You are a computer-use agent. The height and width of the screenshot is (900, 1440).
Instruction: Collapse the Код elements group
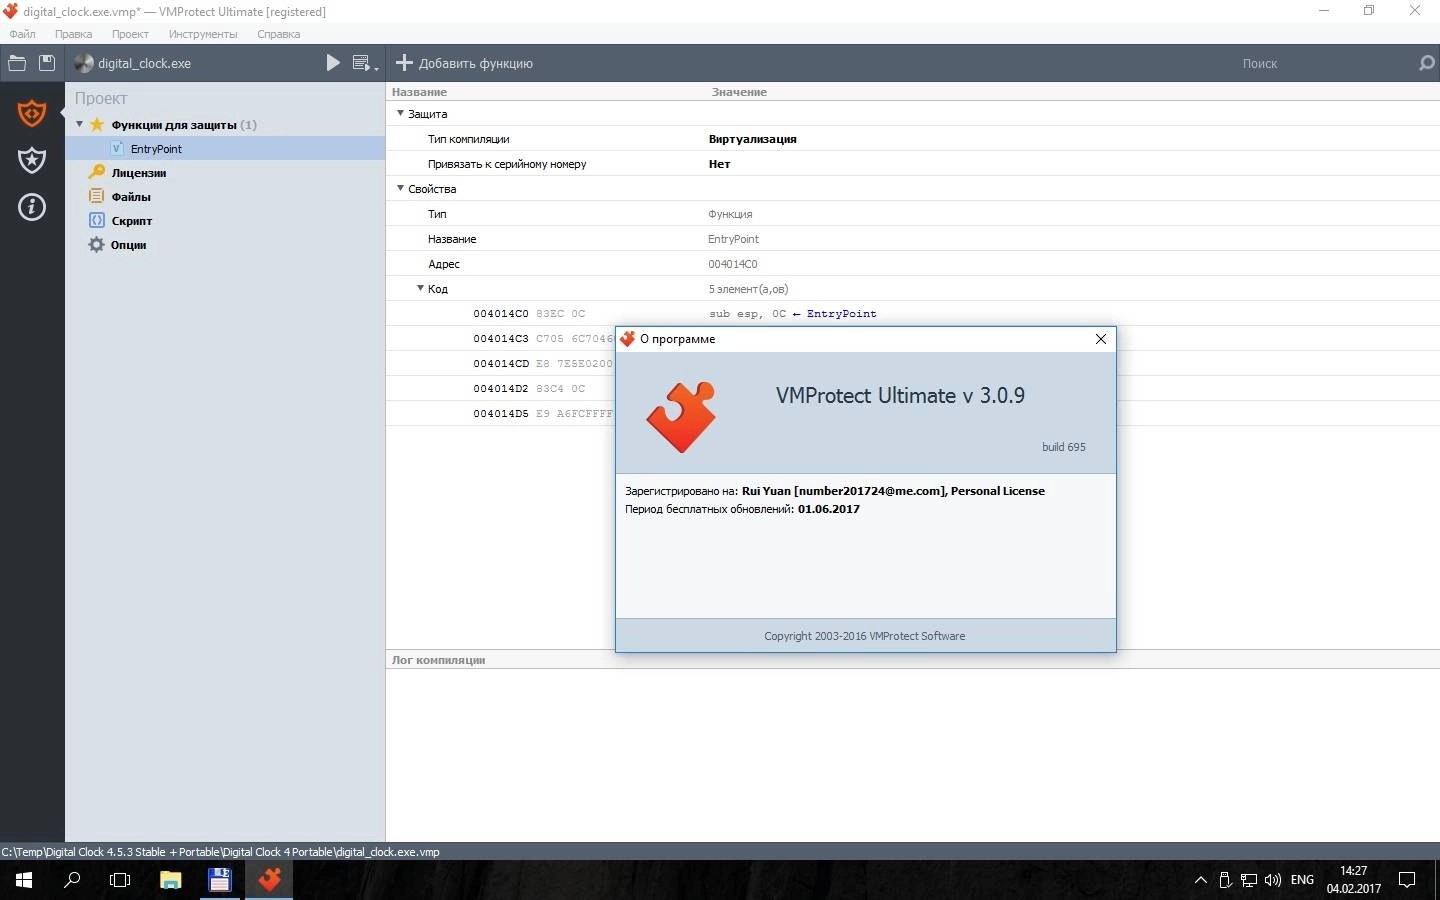tap(420, 288)
